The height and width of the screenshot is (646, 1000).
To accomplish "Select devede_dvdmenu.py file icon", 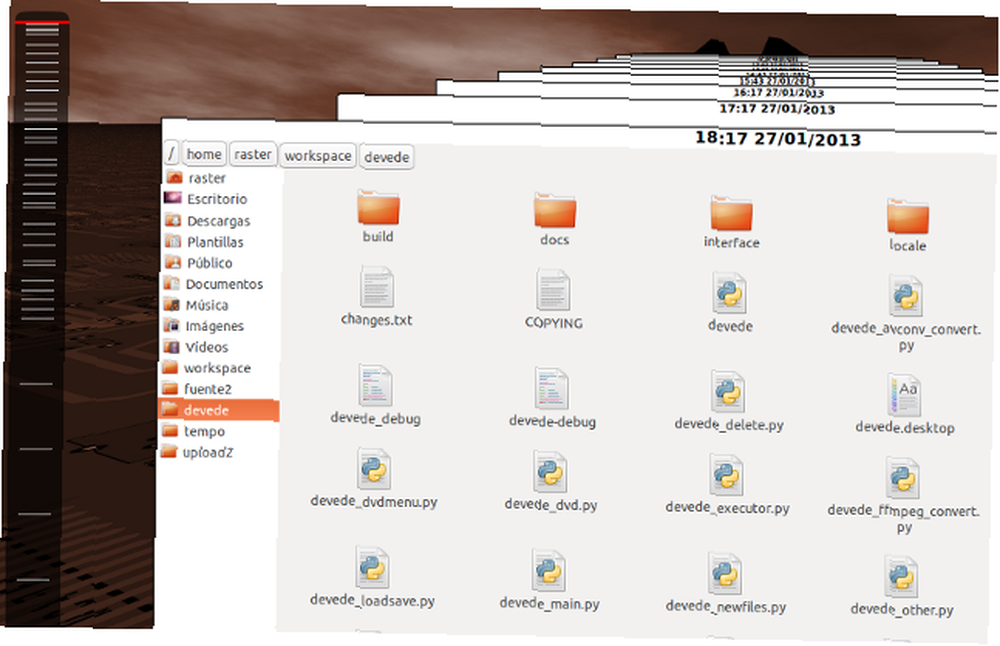I will click(374, 469).
